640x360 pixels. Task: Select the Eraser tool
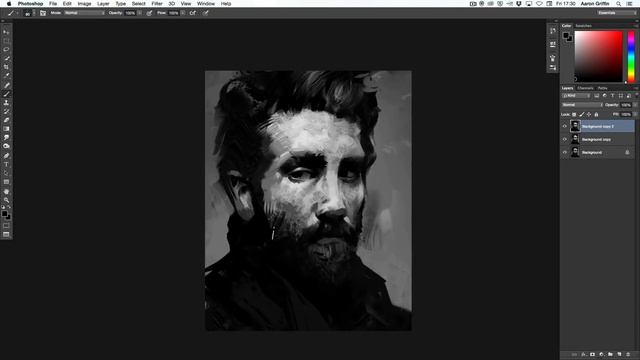(6, 120)
